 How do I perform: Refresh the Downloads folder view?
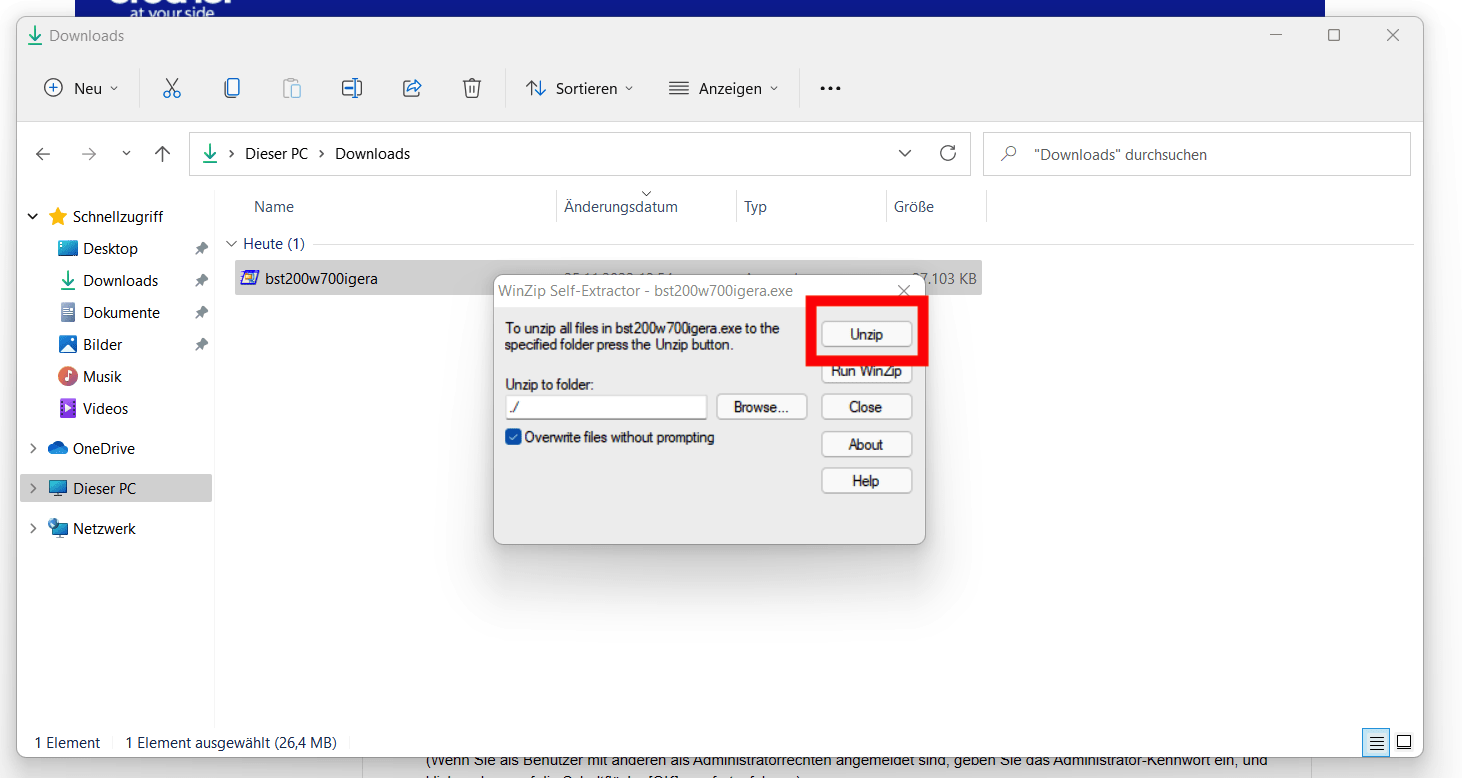tap(948, 153)
